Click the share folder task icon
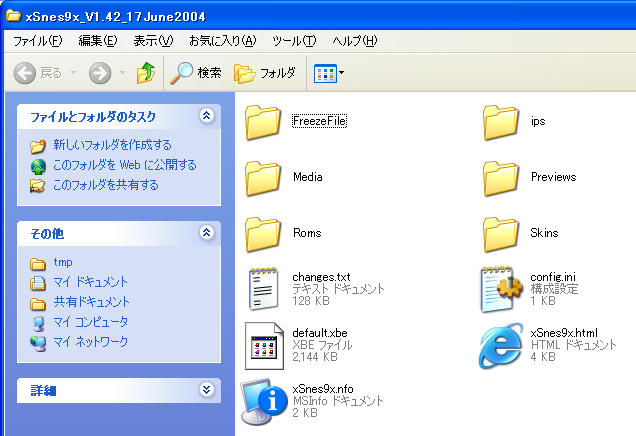Viewport: 636px width, 436px height. pos(37,186)
